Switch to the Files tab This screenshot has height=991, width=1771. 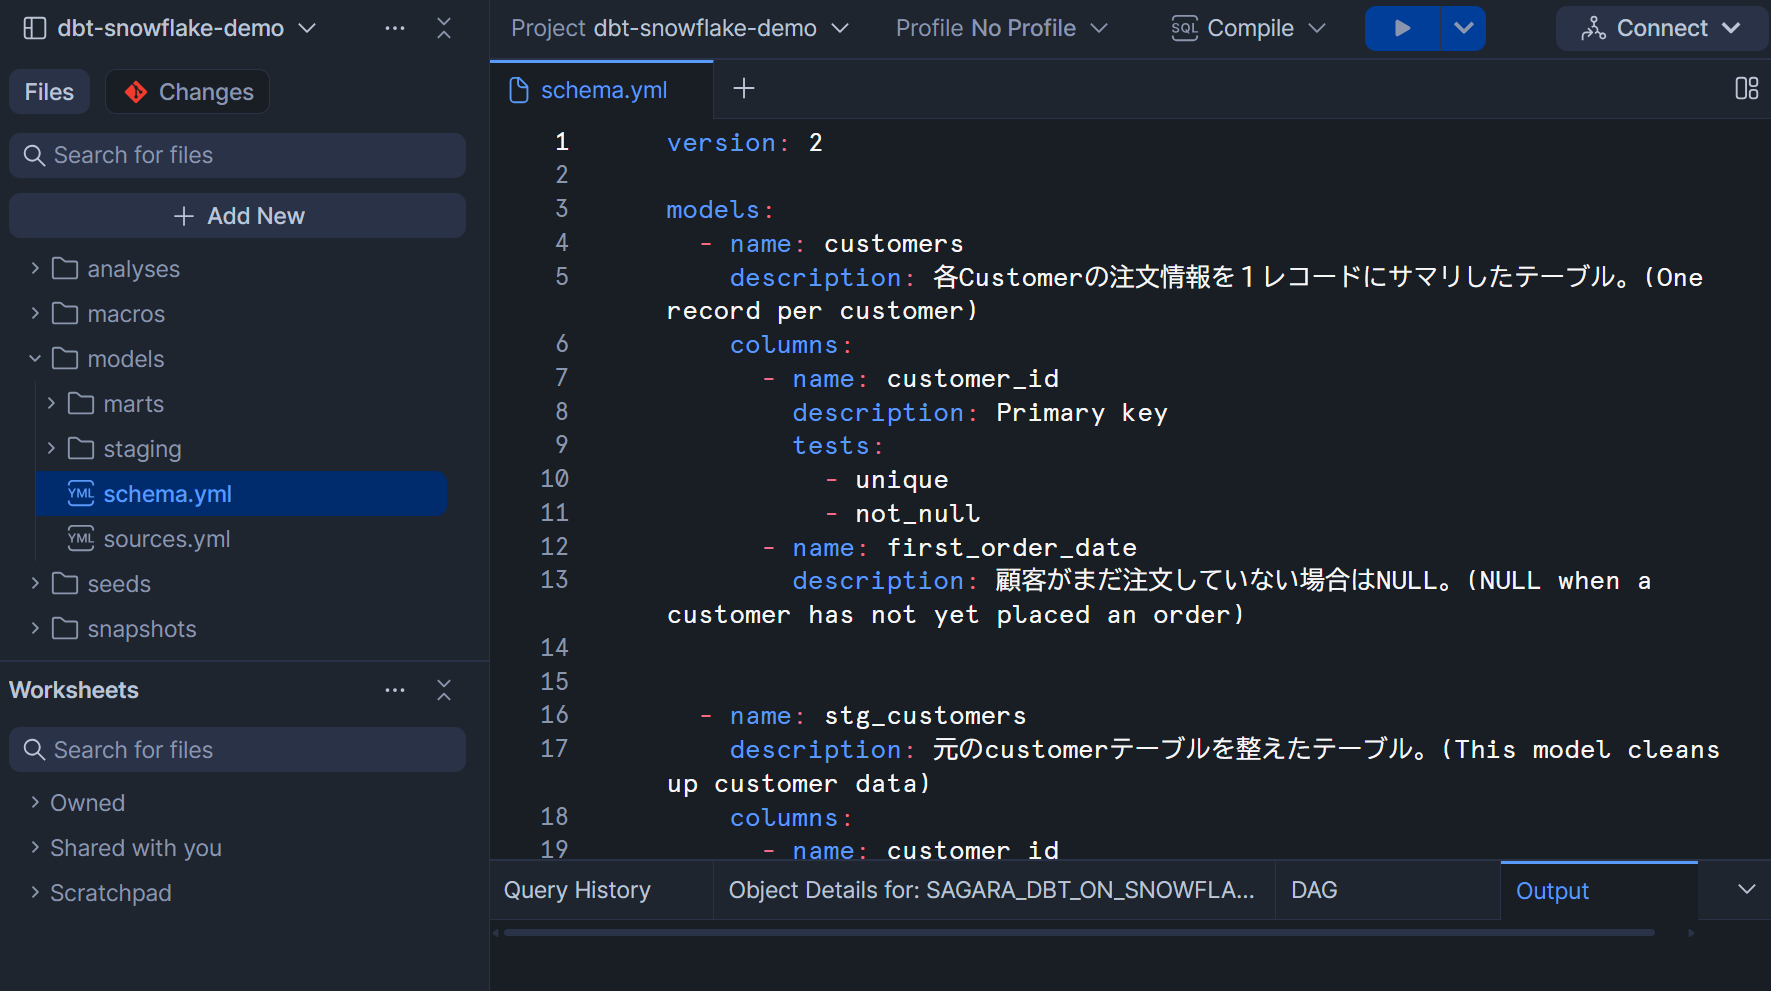pos(49,92)
